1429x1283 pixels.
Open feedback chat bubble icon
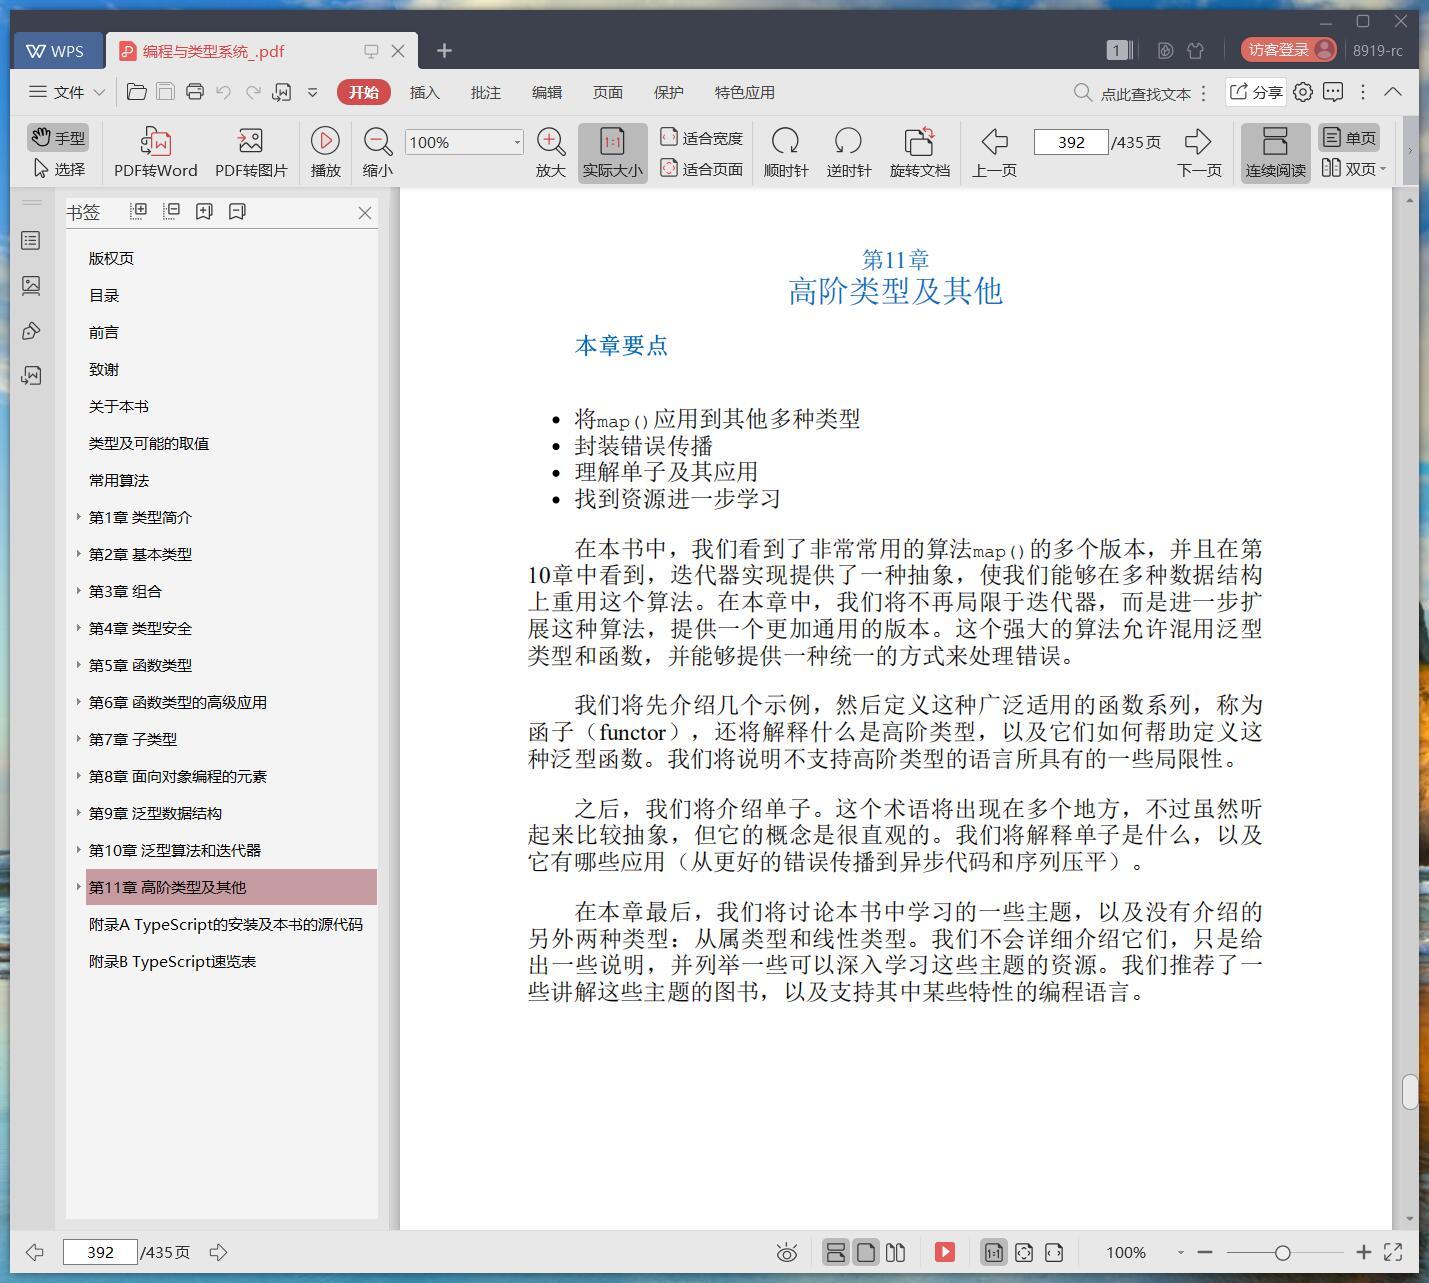click(x=1333, y=92)
